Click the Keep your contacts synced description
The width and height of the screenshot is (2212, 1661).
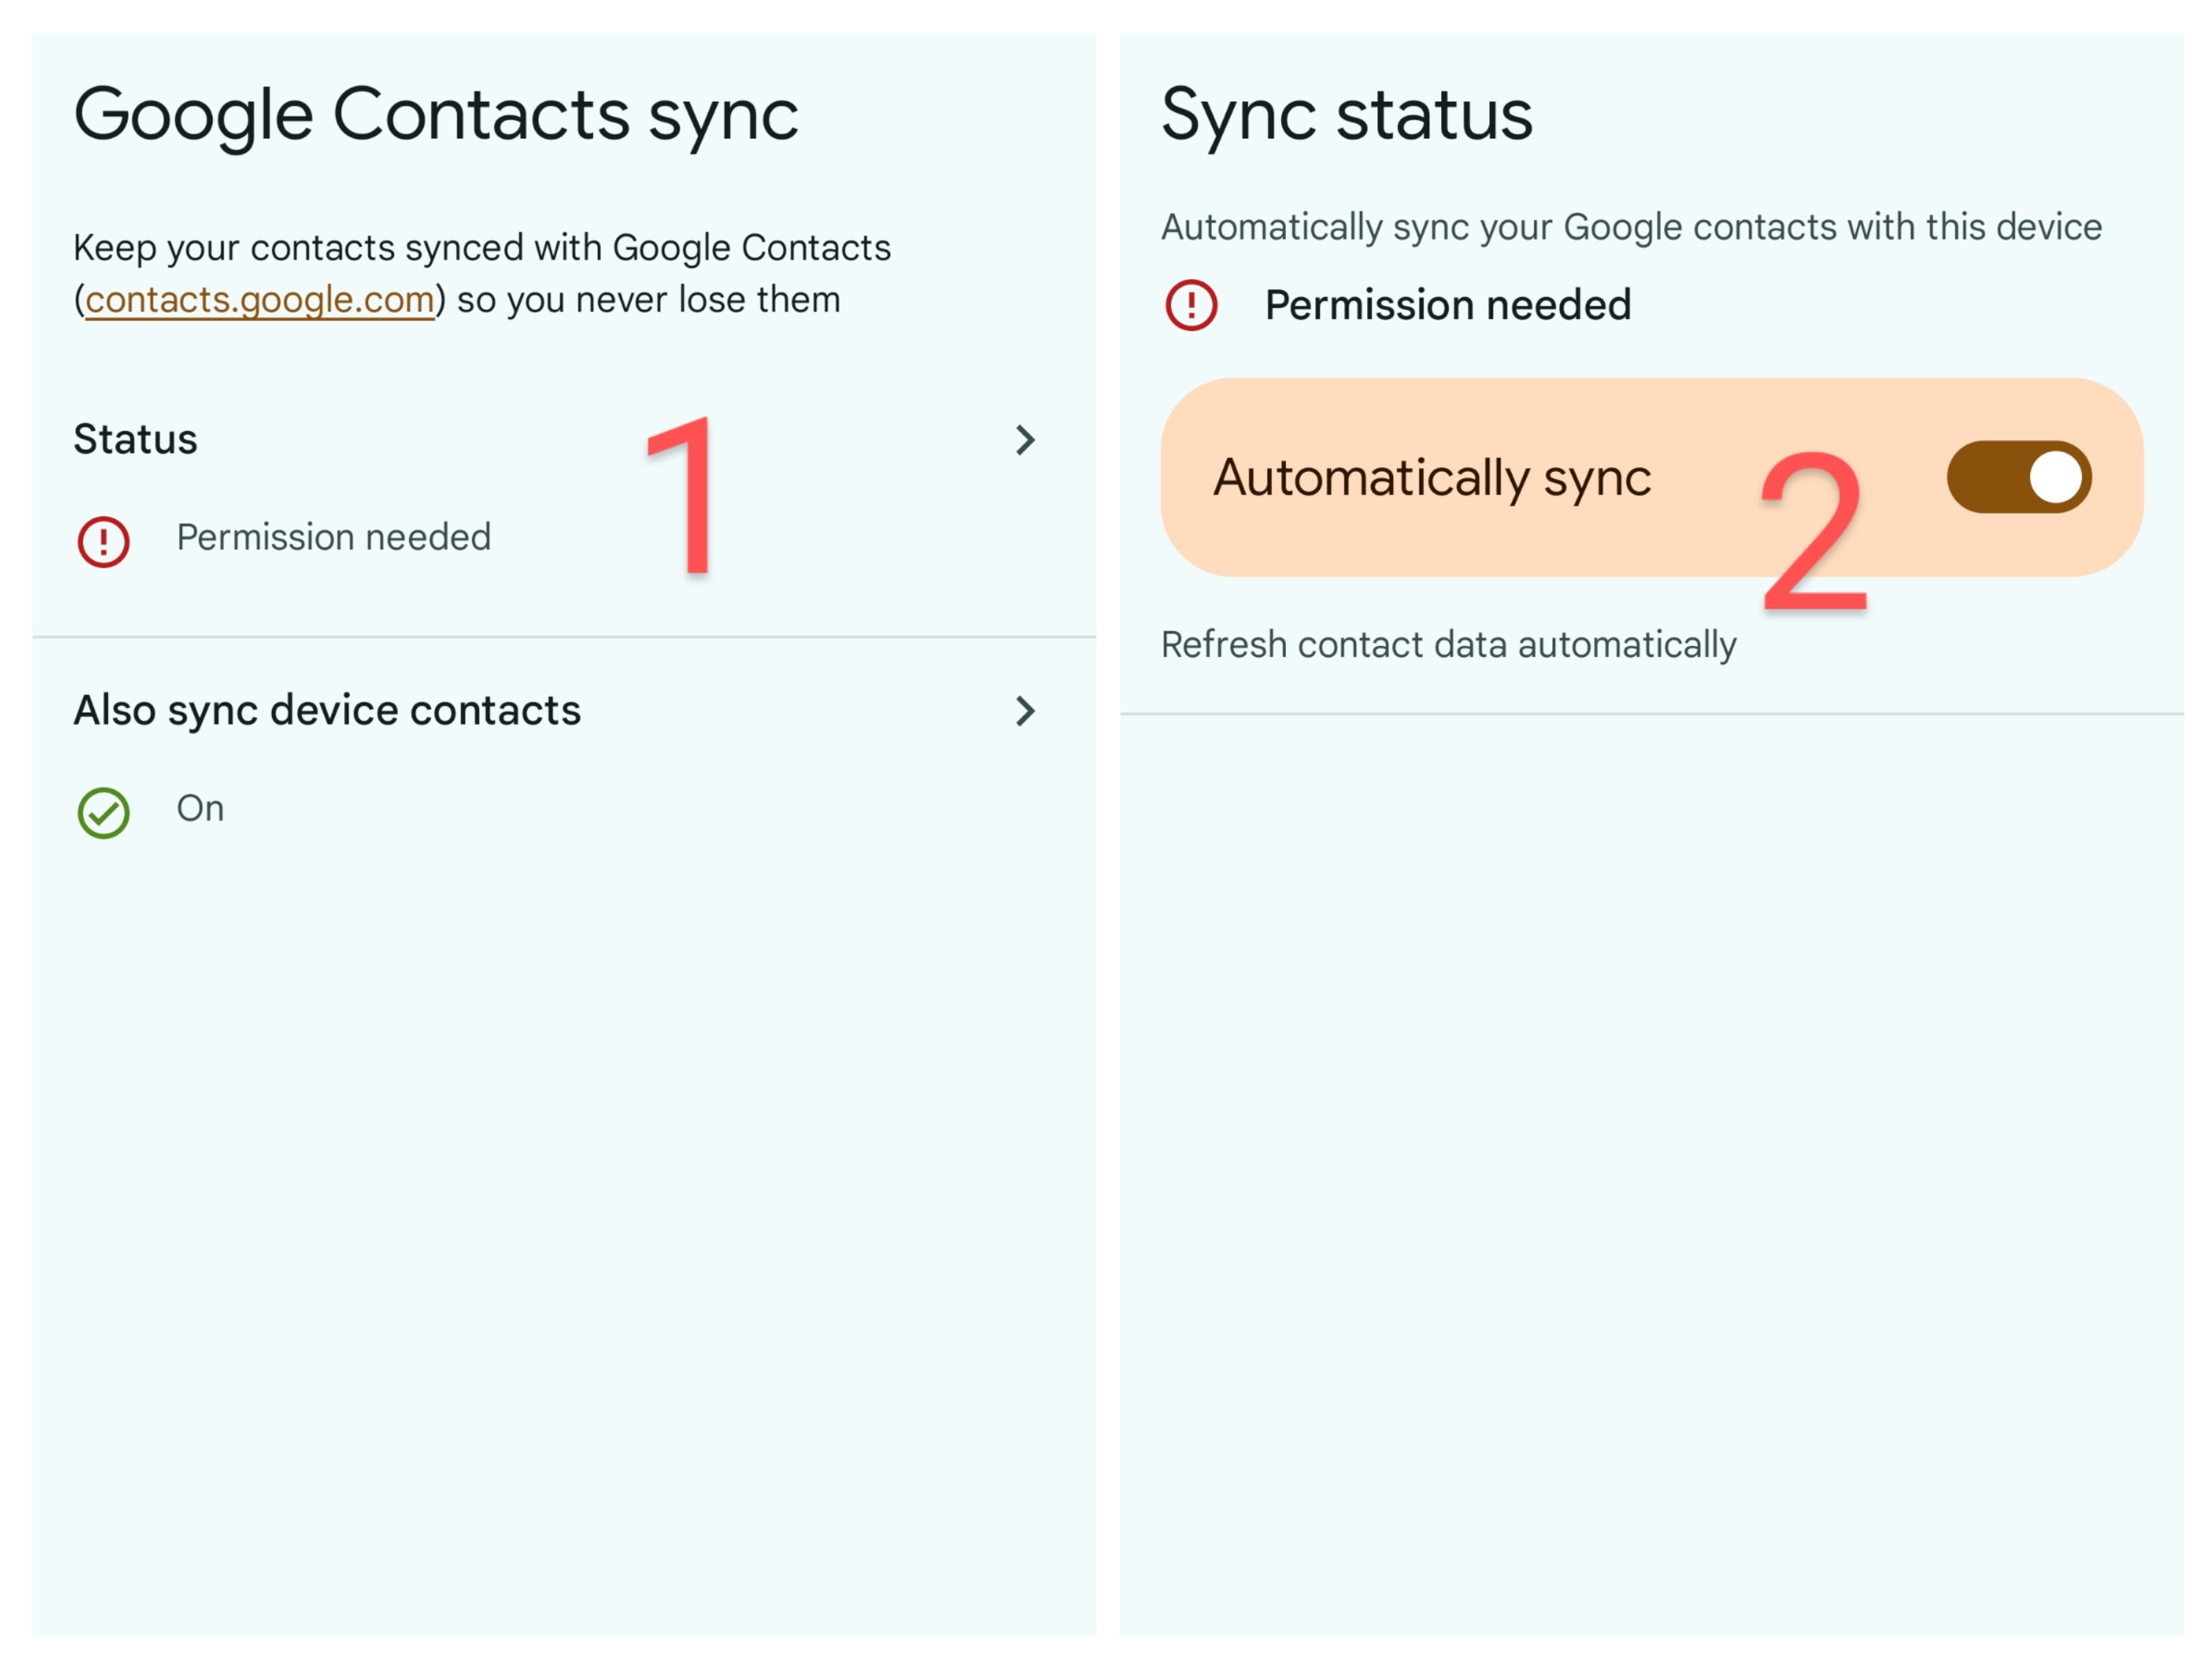[482, 248]
